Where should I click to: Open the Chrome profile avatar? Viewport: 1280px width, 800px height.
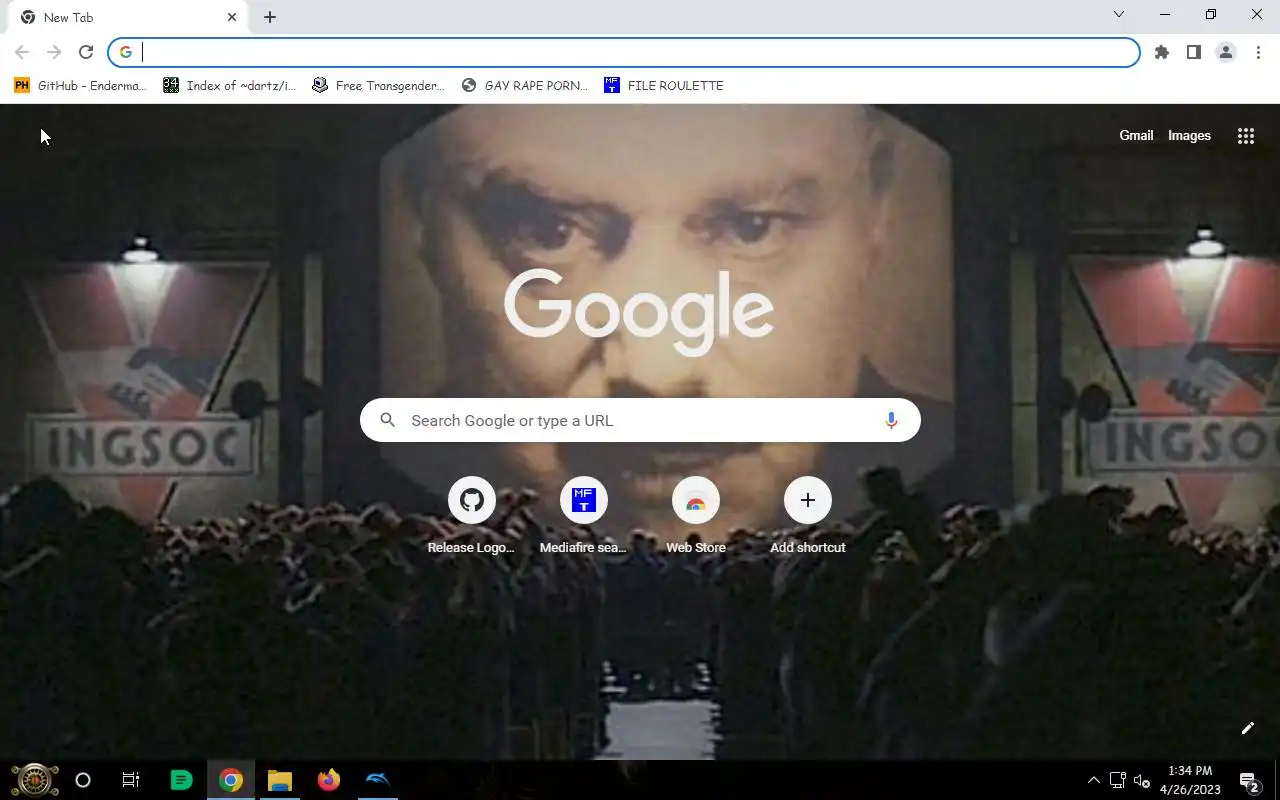point(1226,52)
